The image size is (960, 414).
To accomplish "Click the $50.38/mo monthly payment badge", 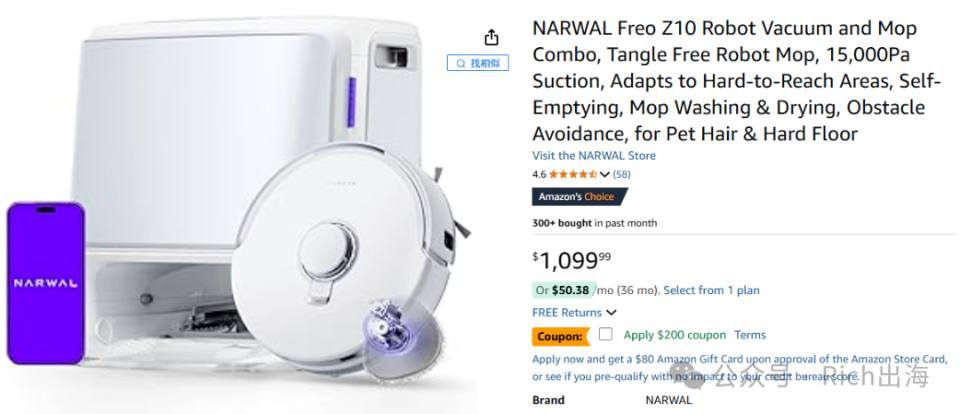I will tap(563, 290).
